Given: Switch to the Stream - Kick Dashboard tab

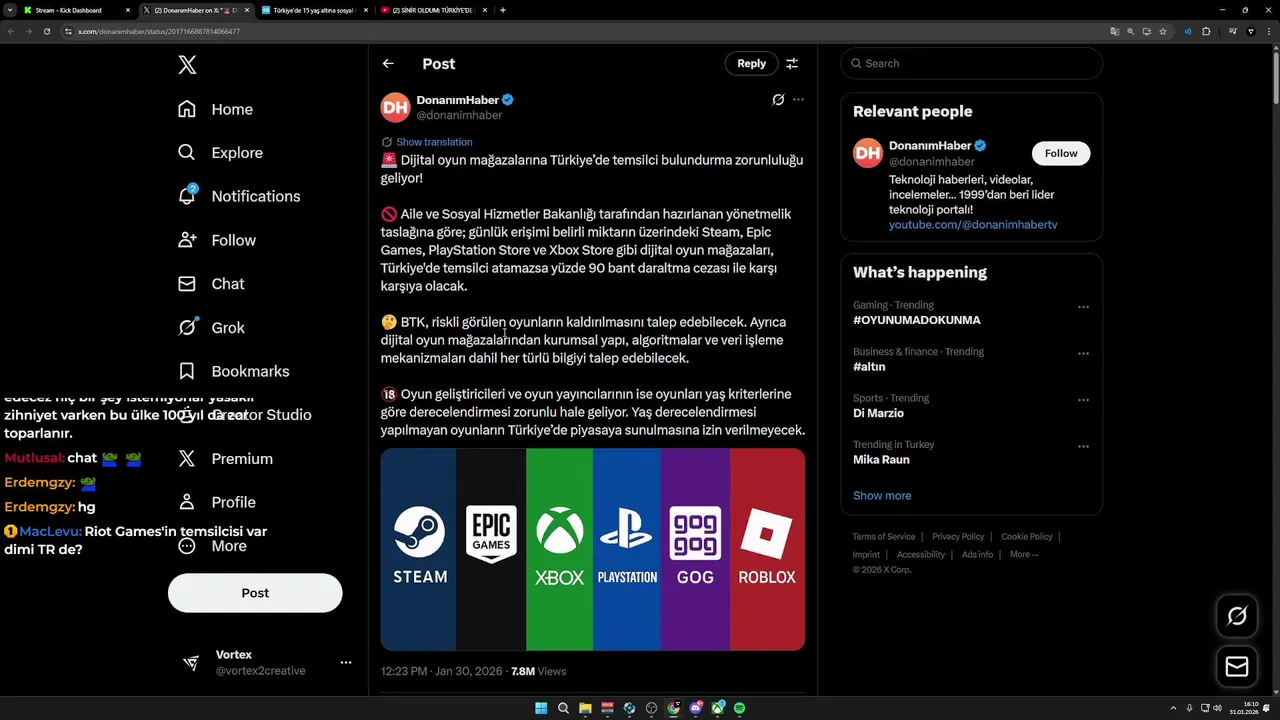Looking at the screenshot, I should (x=77, y=10).
